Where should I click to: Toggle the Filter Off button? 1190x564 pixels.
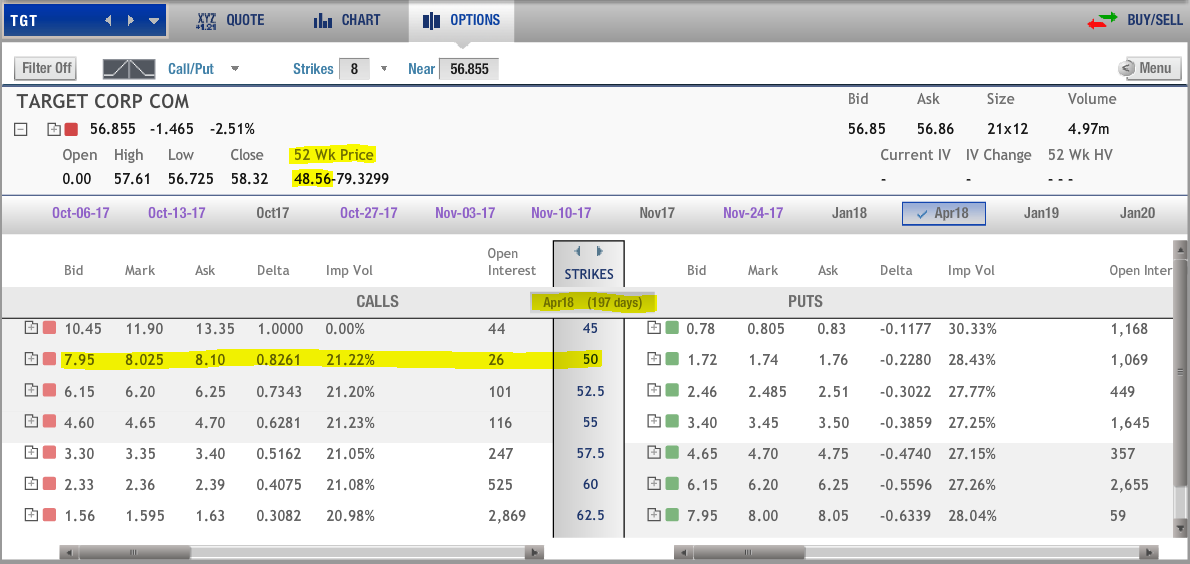pyautogui.click(x=46, y=68)
